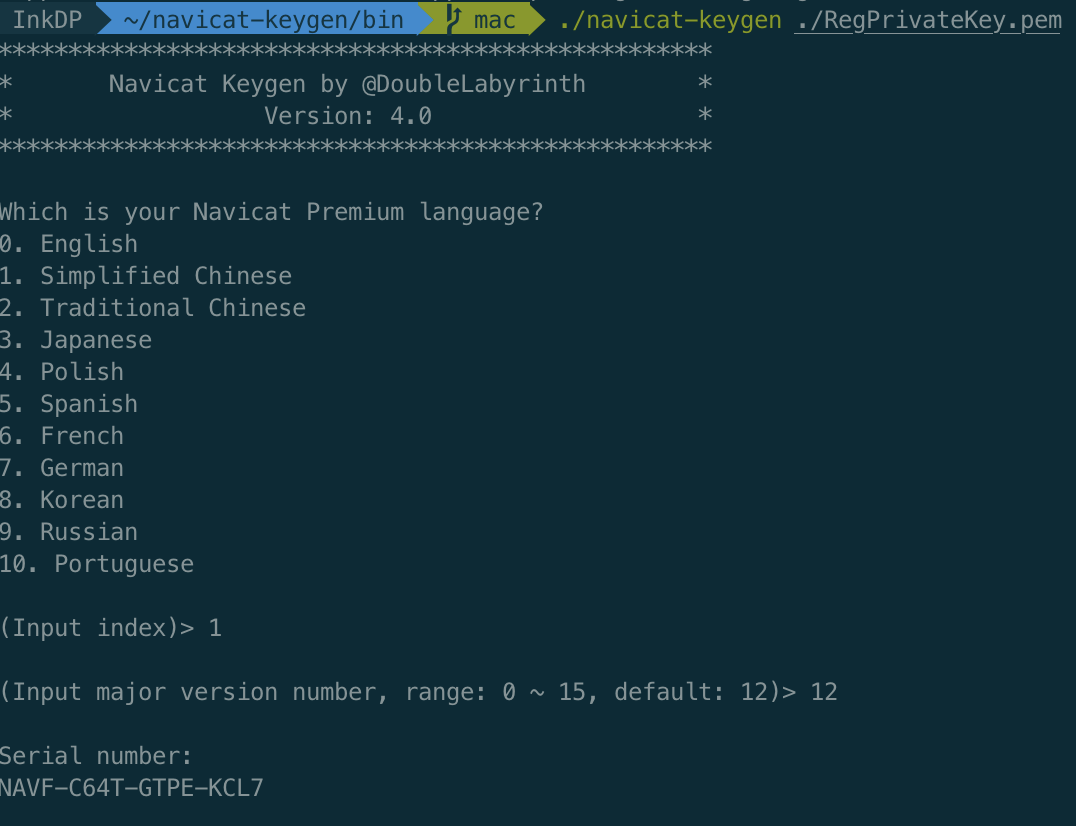Click the Input index prompt line
Image resolution: width=1076 pixels, height=826 pixels.
[110, 628]
